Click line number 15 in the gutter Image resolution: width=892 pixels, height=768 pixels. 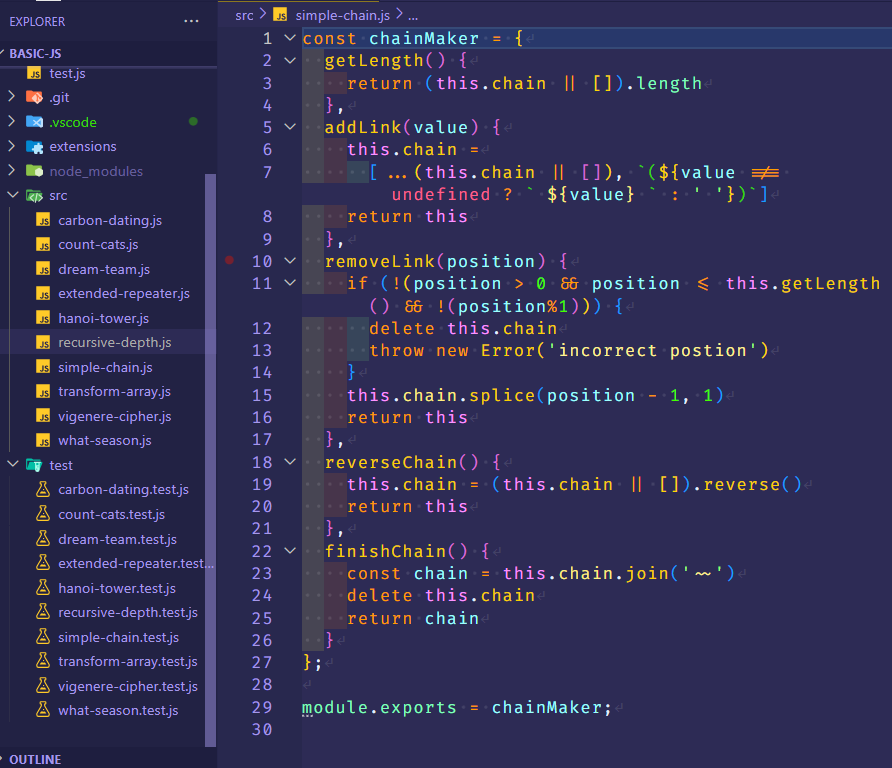262,395
